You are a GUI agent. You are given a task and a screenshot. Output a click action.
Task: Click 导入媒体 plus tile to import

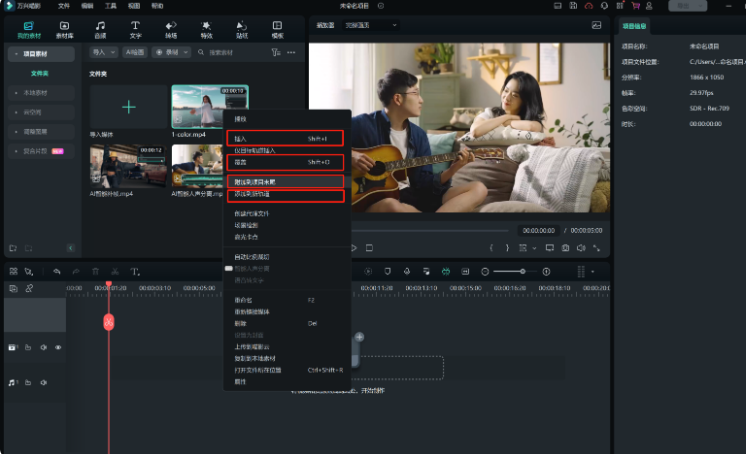coord(127,107)
